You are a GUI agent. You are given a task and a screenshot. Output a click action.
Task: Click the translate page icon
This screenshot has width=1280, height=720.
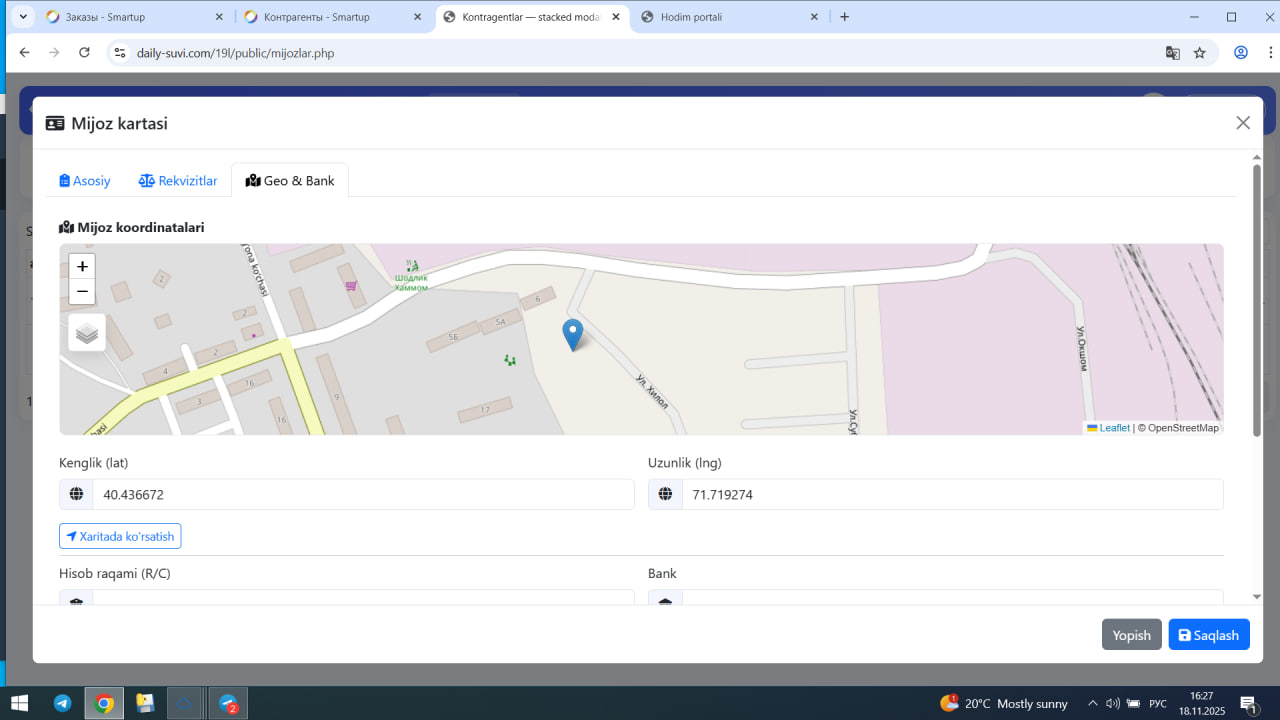click(x=1173, y=53)
